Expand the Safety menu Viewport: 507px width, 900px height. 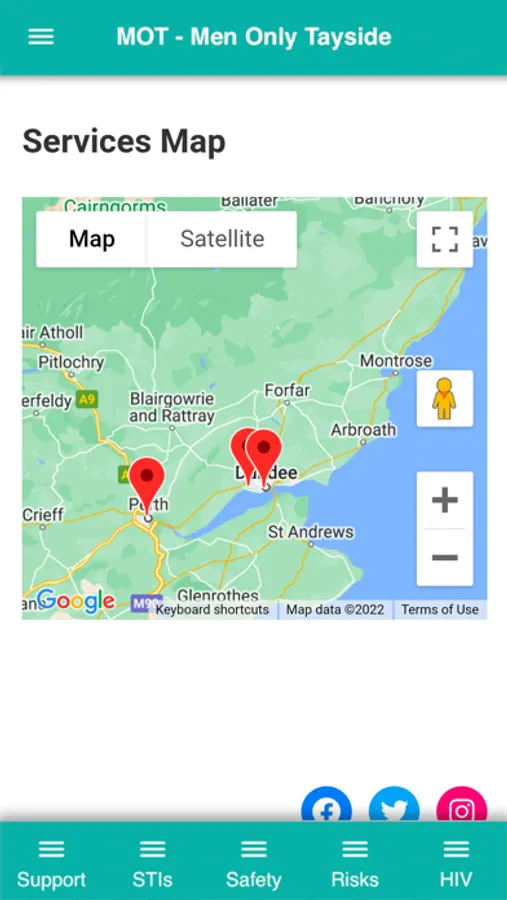(254, 863)
